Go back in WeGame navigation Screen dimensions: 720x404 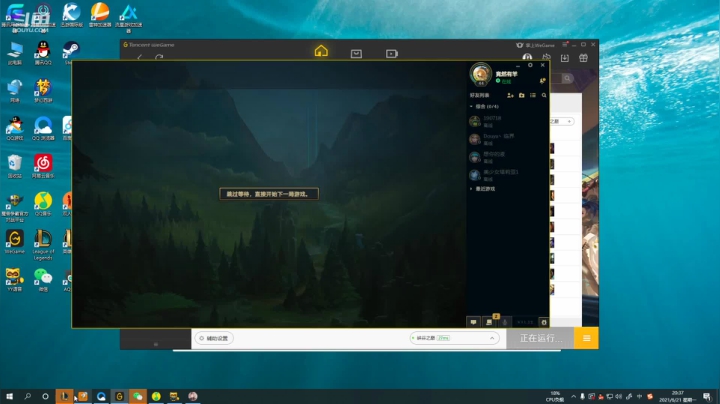[140, 57]
